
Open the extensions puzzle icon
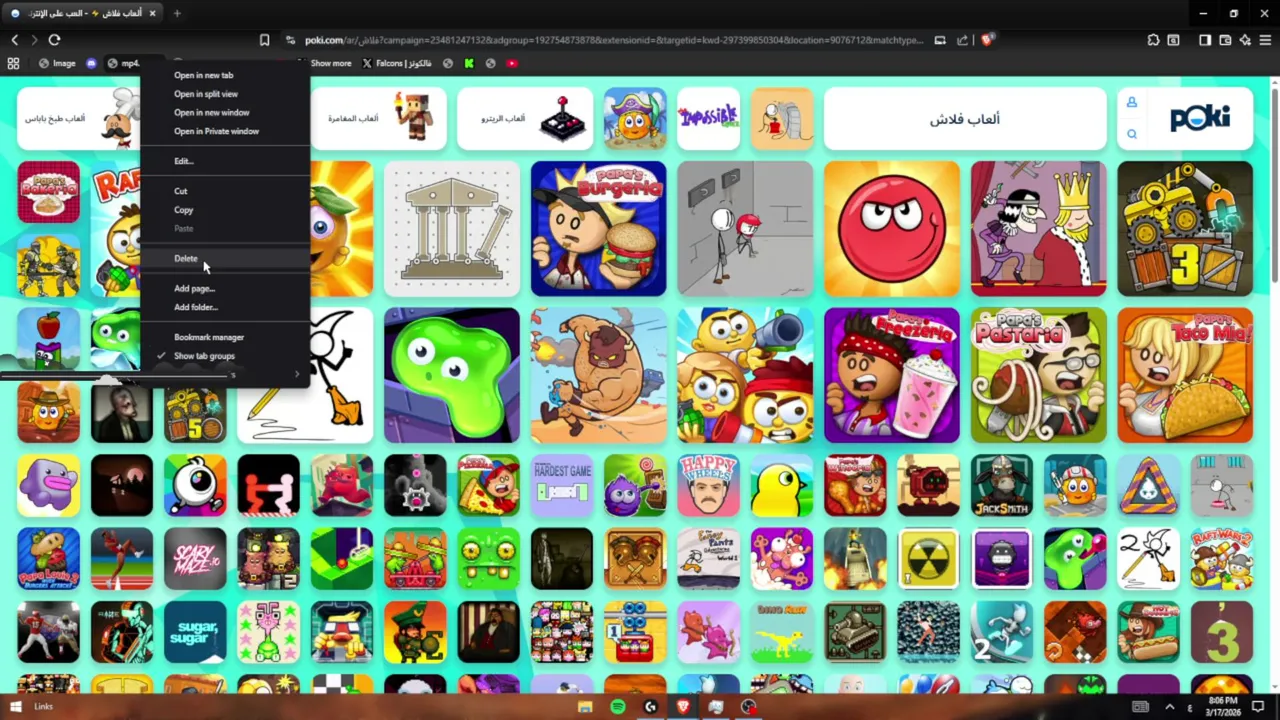[1154, 40]
